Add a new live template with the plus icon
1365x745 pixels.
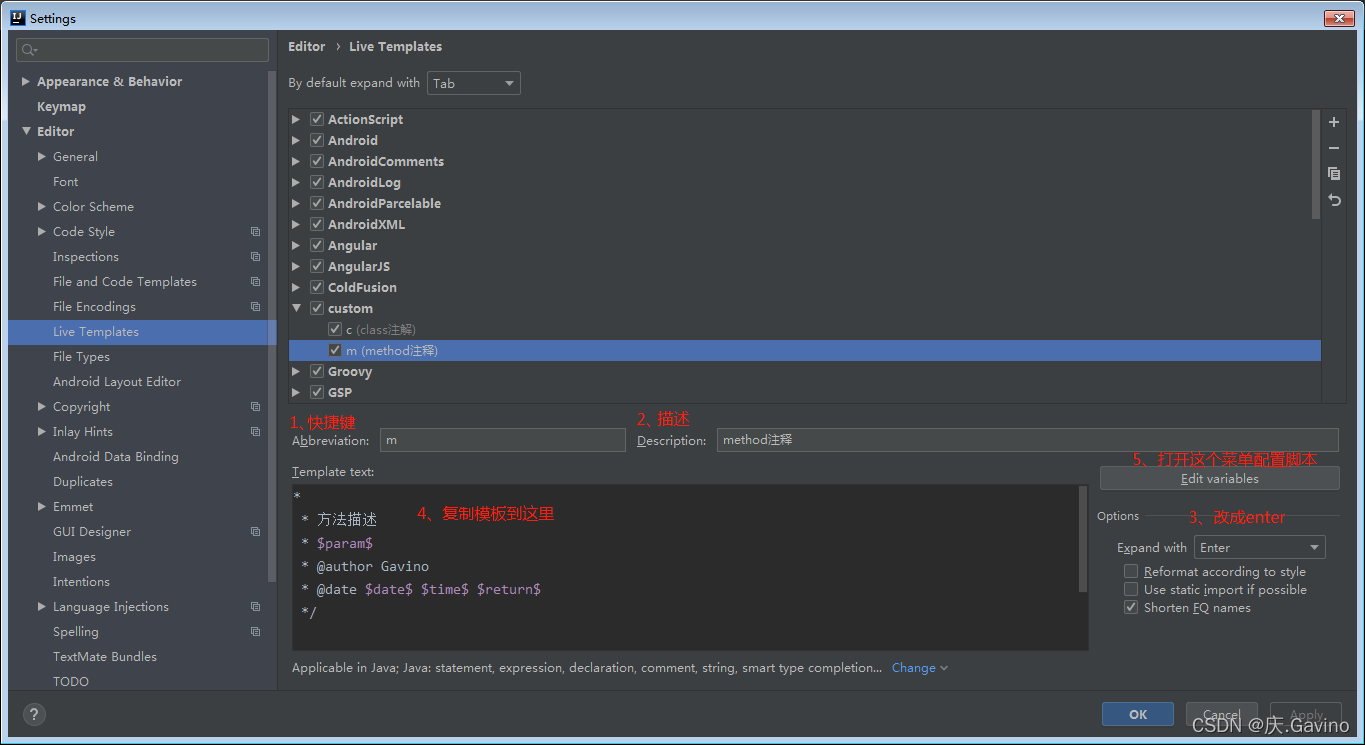tap(1334, 121)
